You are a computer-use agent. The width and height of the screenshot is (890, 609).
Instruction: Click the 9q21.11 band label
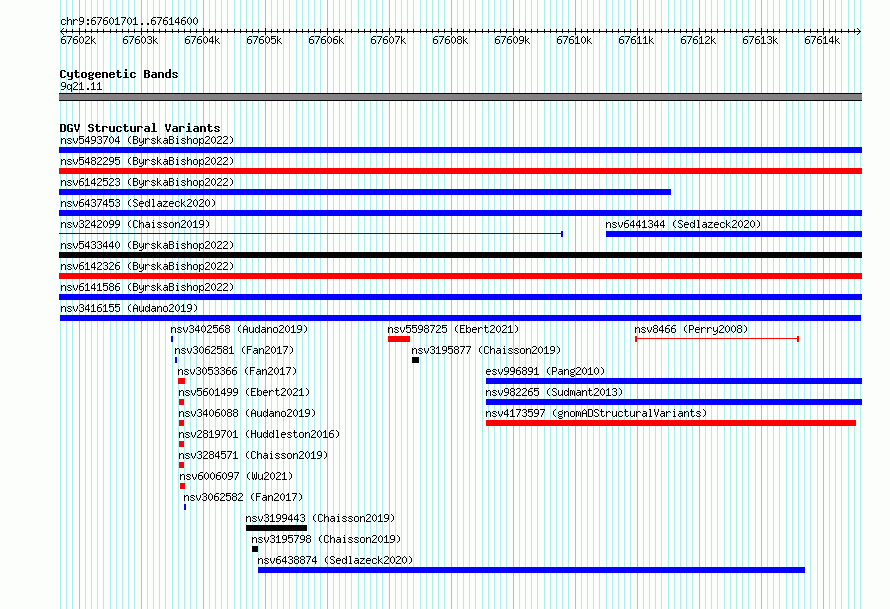click(x=81, y=87)
